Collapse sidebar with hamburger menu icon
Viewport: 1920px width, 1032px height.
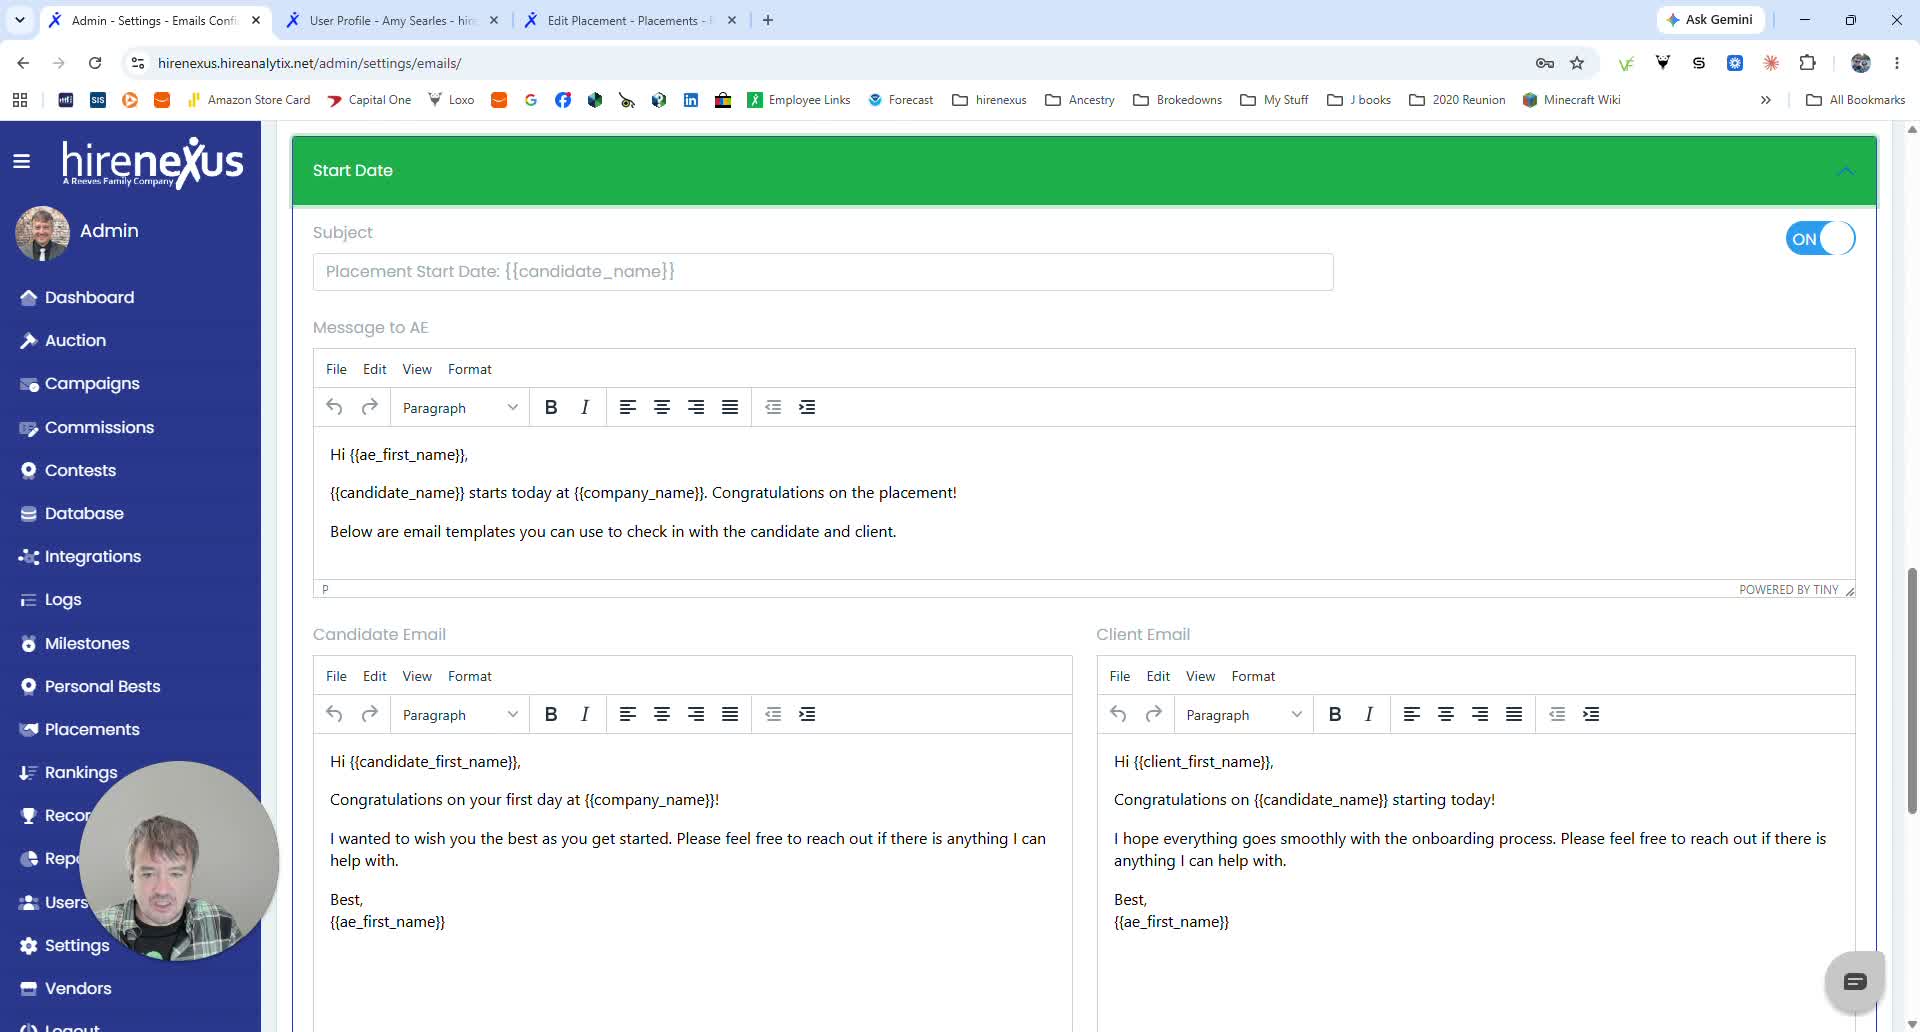click(21, 161)
